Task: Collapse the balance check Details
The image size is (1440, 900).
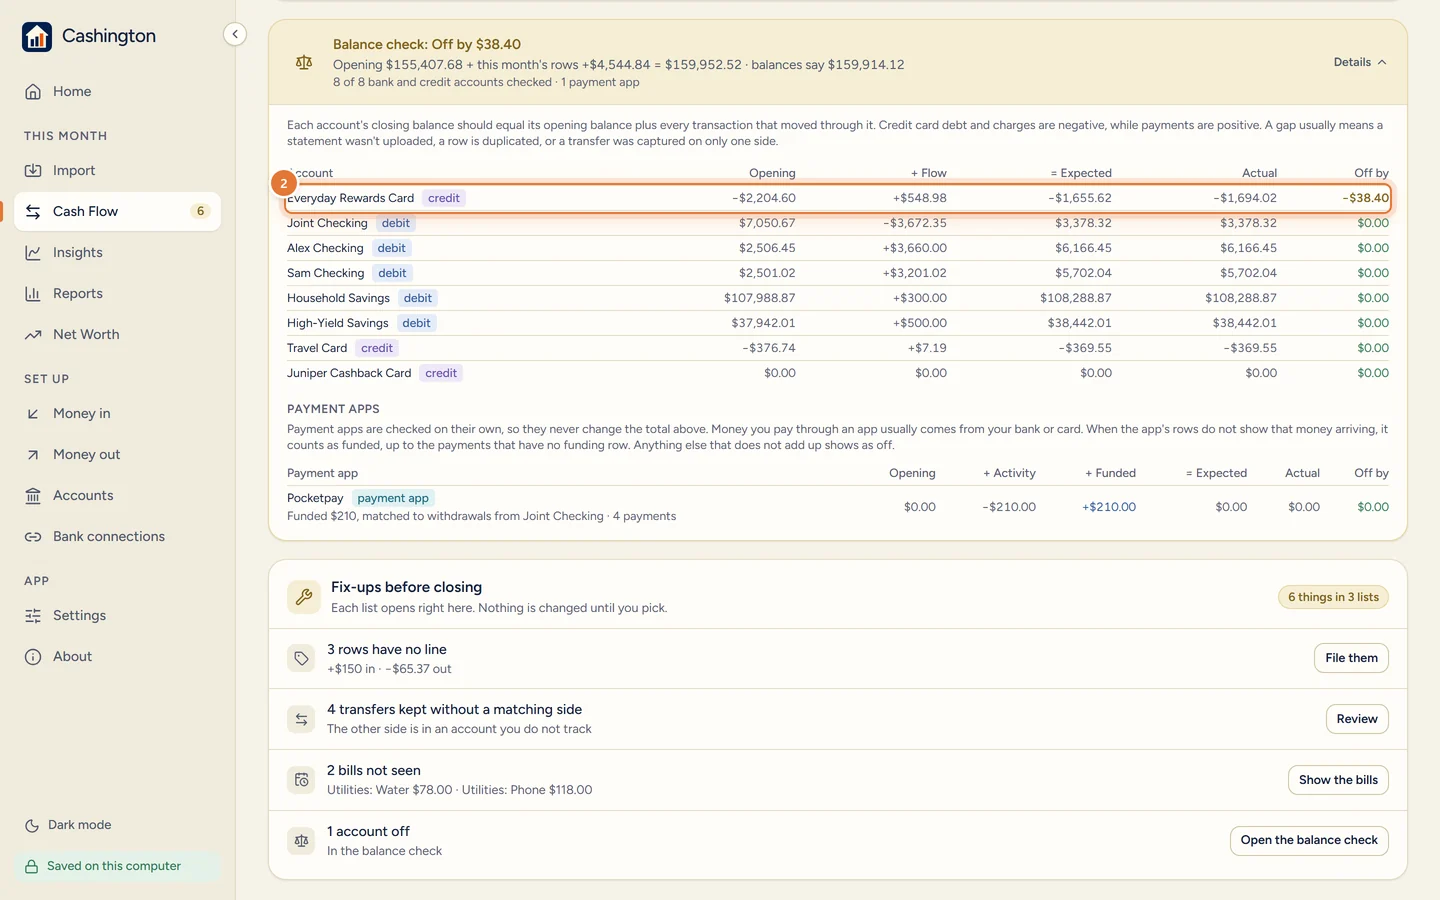Action: click(x=1360, y=62)
